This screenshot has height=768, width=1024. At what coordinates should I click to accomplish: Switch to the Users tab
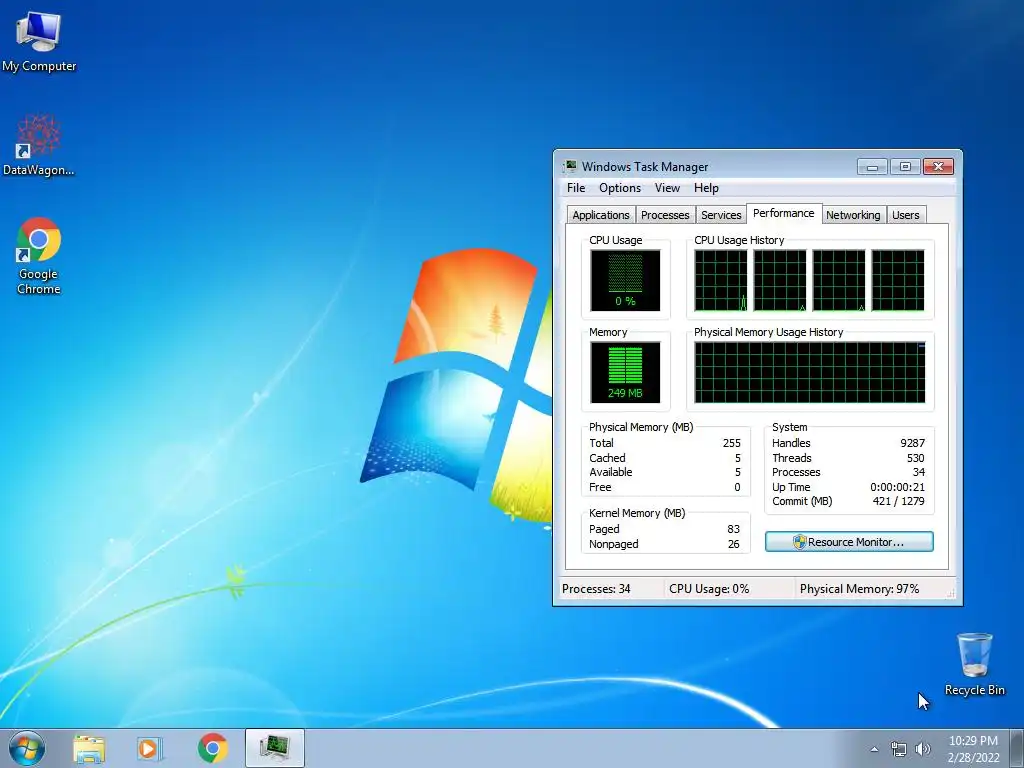(905, 215)
